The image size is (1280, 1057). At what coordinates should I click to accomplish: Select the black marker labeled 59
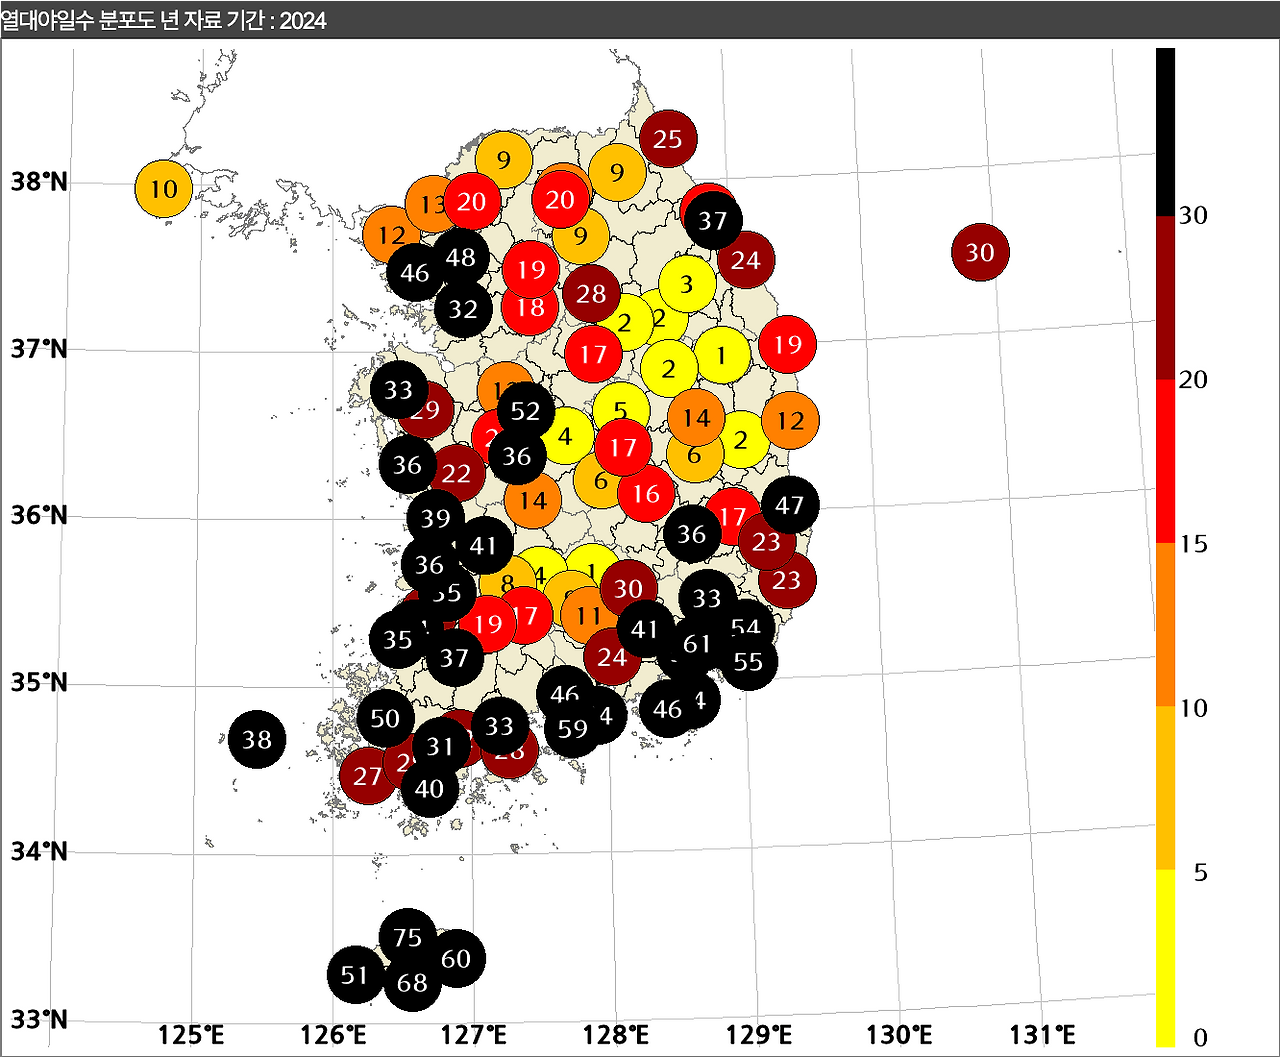(x=573, y=729)
